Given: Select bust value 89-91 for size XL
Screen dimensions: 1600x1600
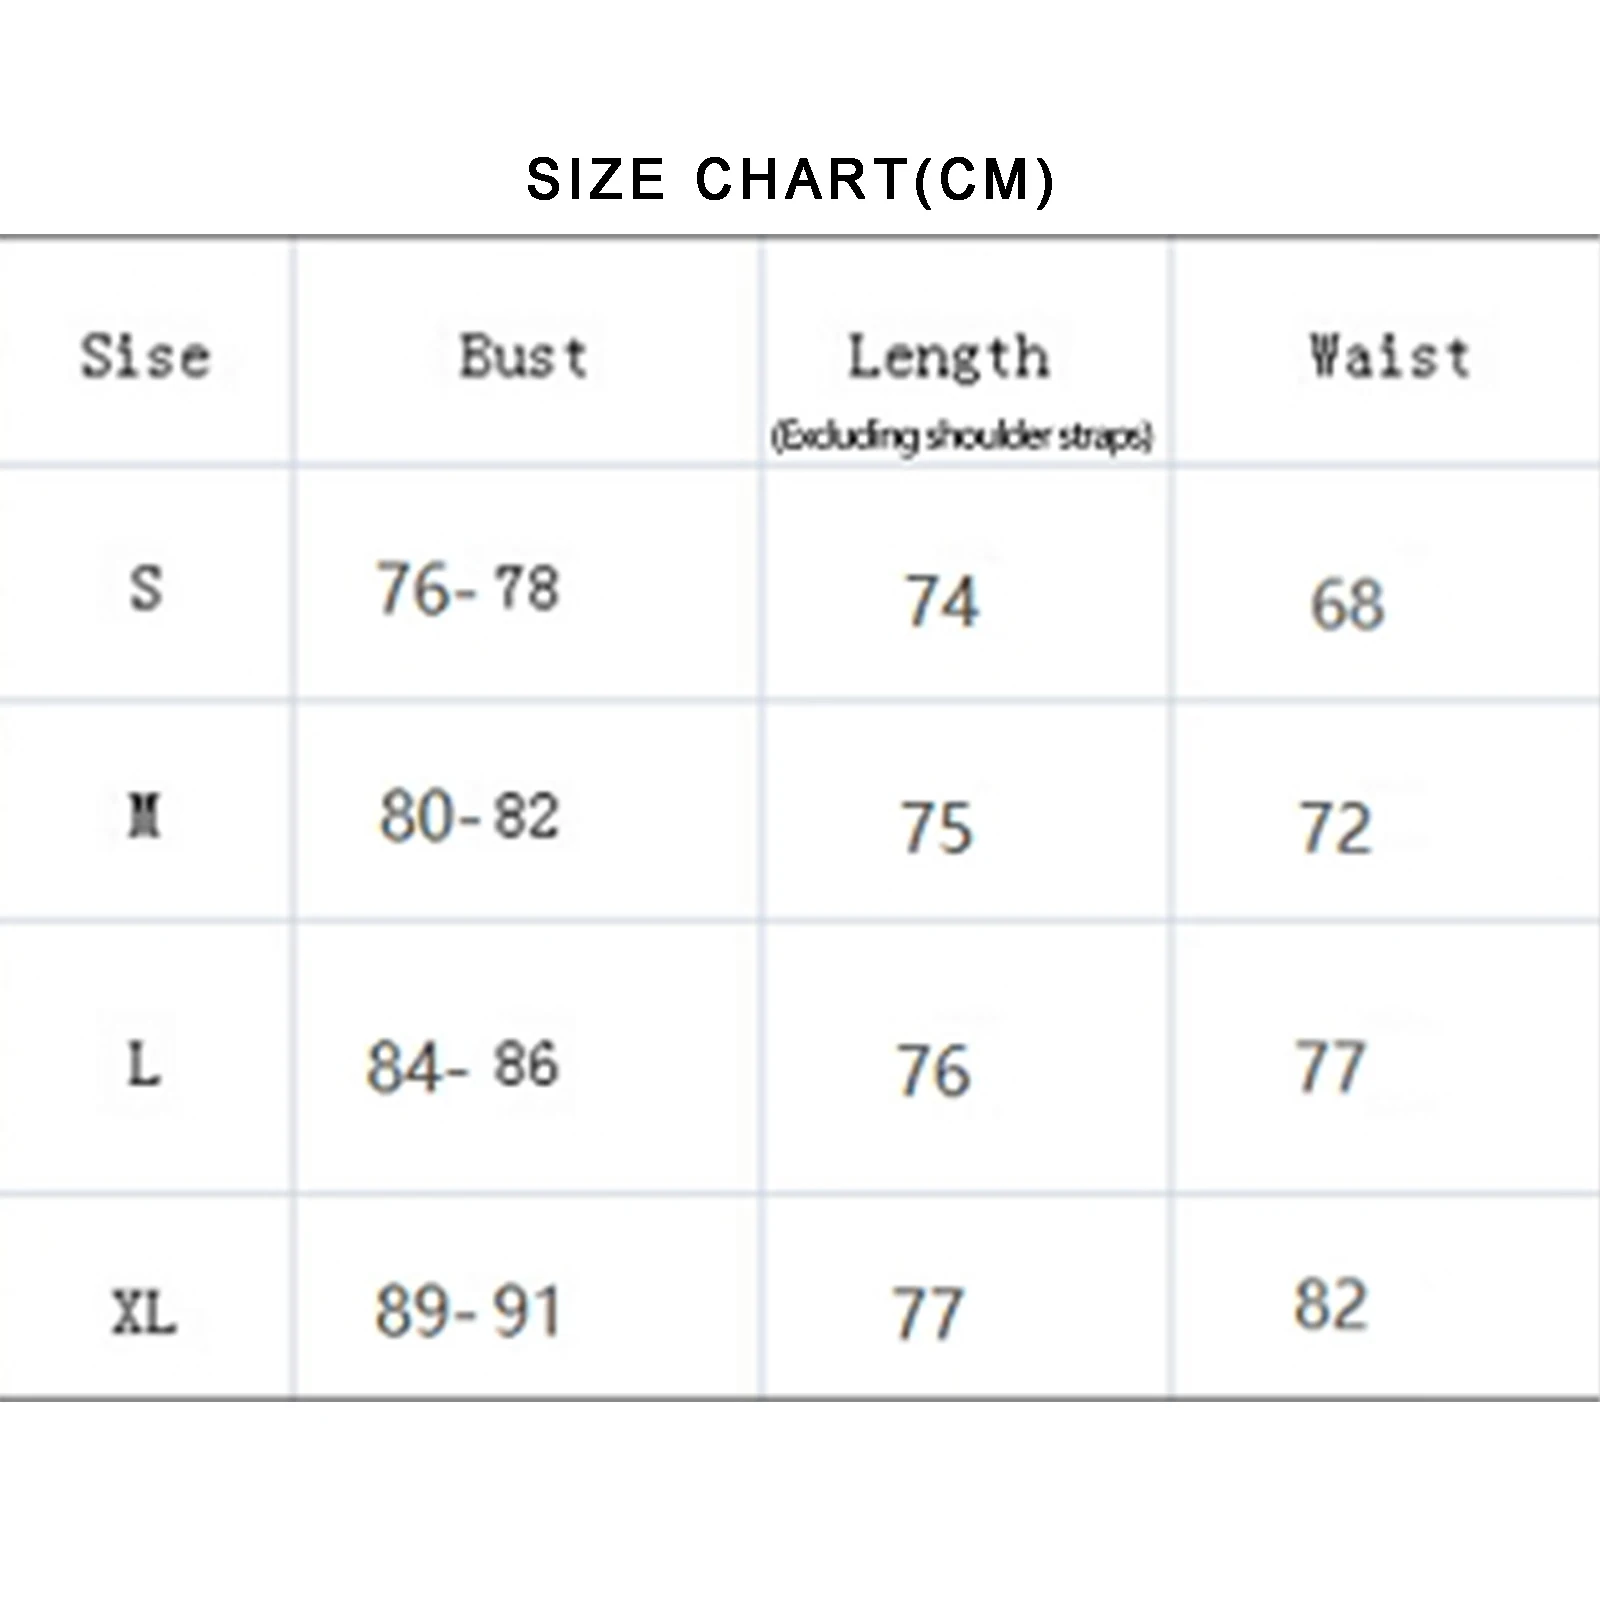Looking at the screenshot, I should 468,1311.
